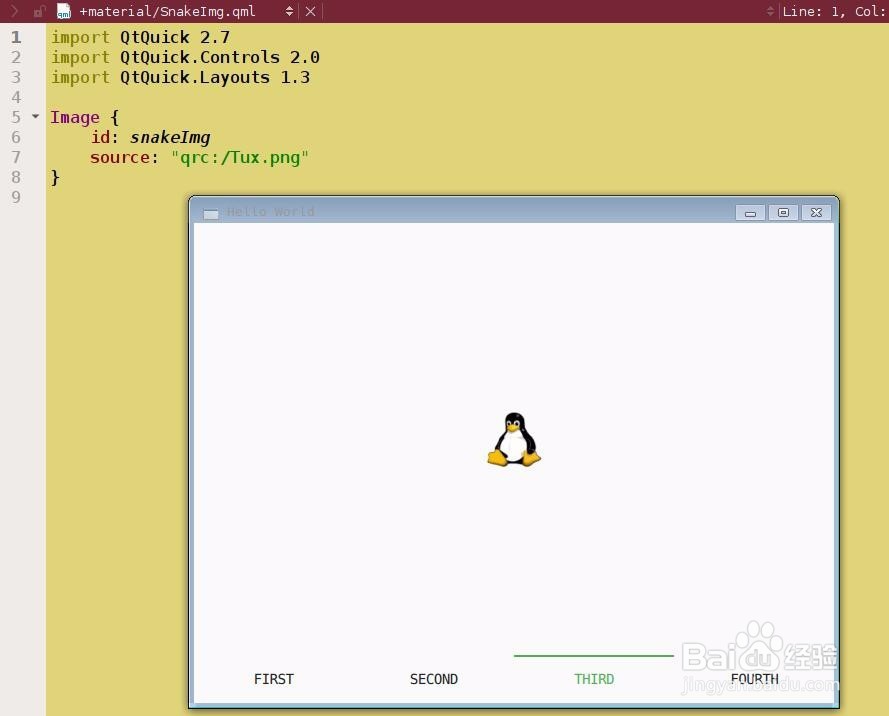889x716 pixels.
Task: Click the Hello World window menu icon
Action: tap(211, 214)
